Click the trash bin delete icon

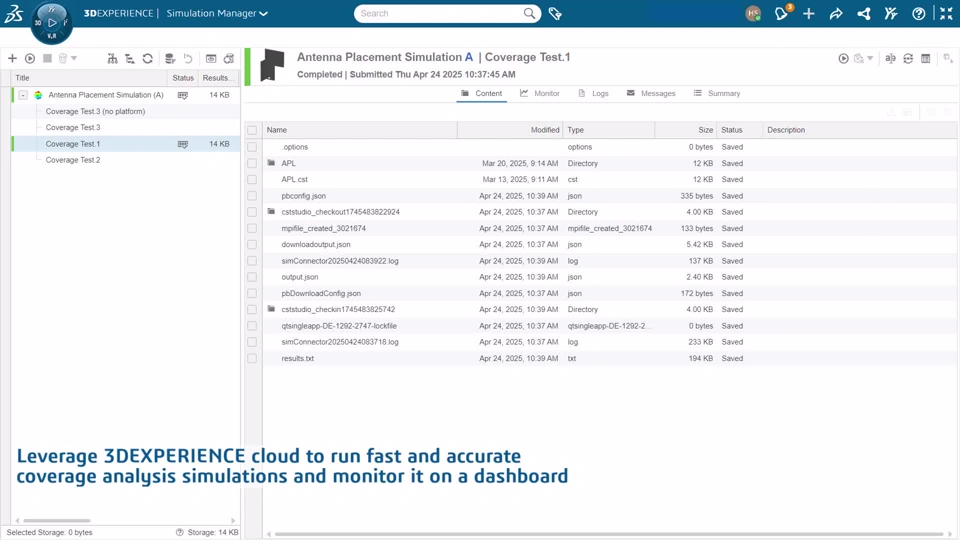(x=62, y=58)
